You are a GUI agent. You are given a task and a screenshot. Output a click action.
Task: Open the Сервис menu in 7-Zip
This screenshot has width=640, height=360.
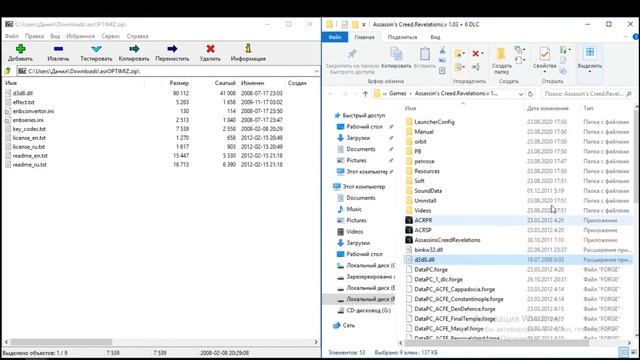click(x=111, y=36)
